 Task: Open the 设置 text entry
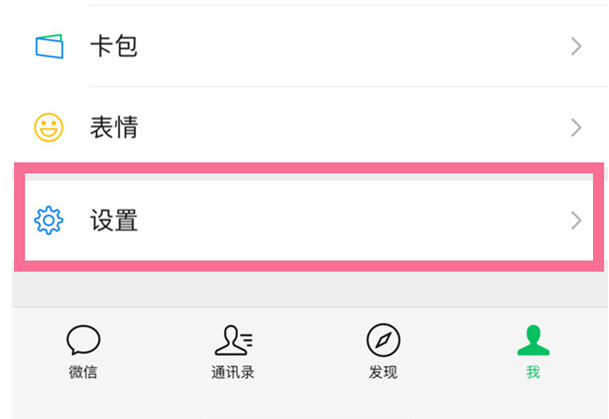click(113, 220)
